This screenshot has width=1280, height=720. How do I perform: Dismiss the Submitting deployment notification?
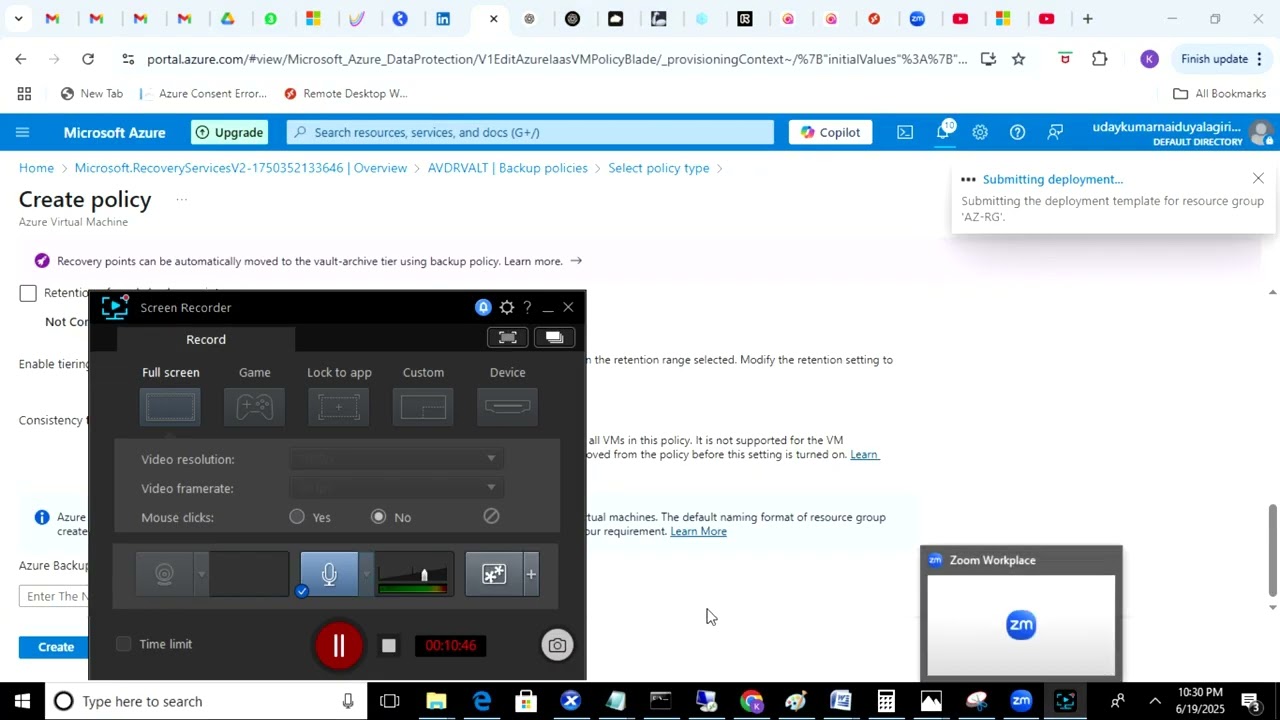(x=1258, y=178)
